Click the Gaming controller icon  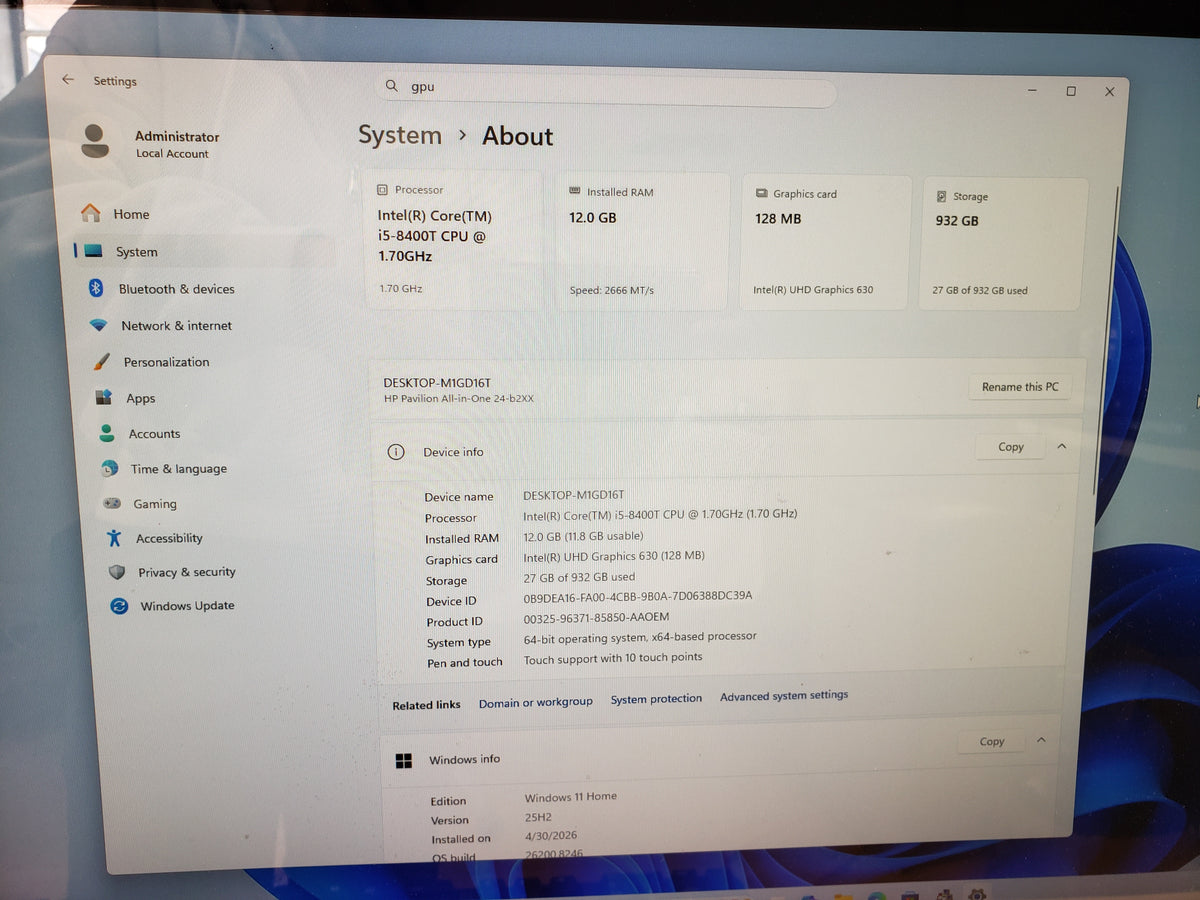[113, 503]
